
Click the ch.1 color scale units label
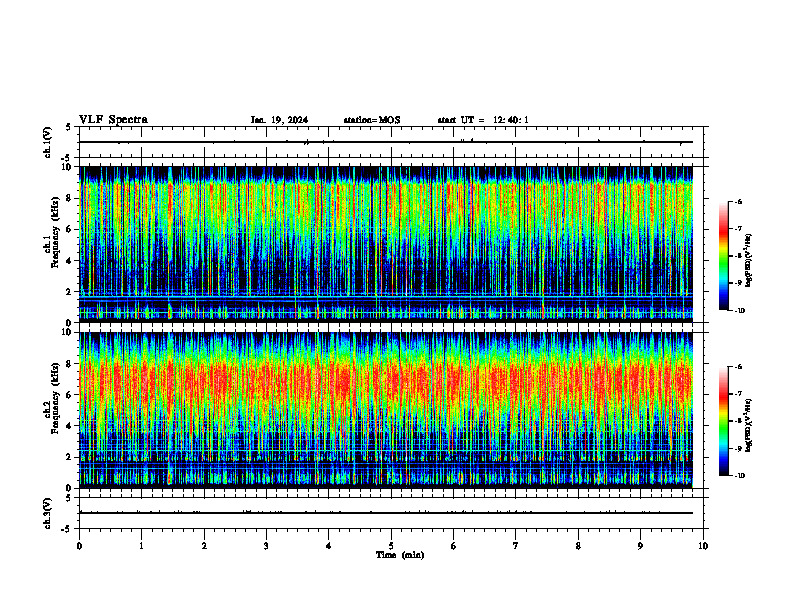click(749, 261)
